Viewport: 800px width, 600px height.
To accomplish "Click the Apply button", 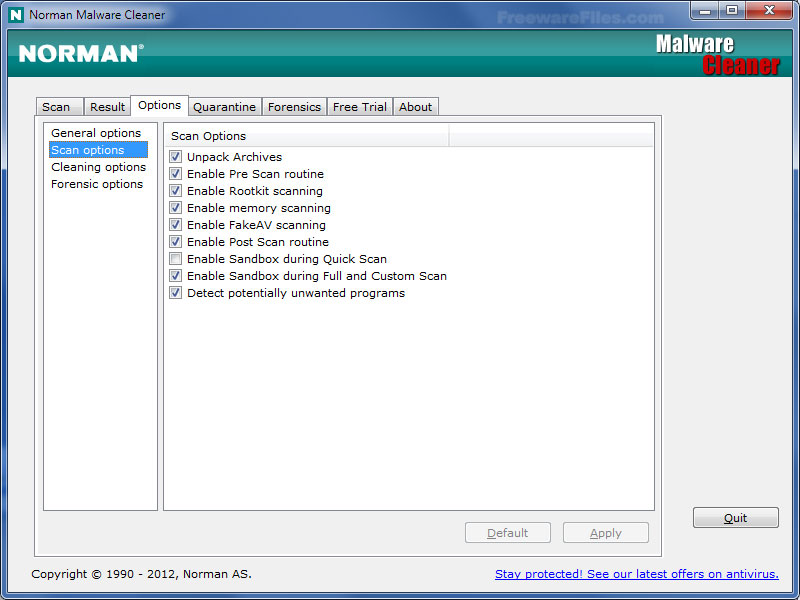I will [606, 533].
